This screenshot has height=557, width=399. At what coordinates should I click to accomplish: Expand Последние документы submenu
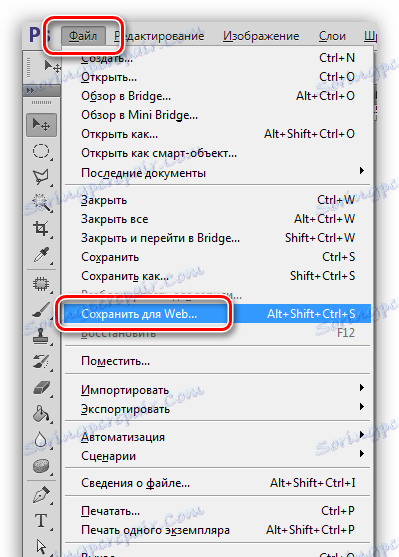(217, 173)
